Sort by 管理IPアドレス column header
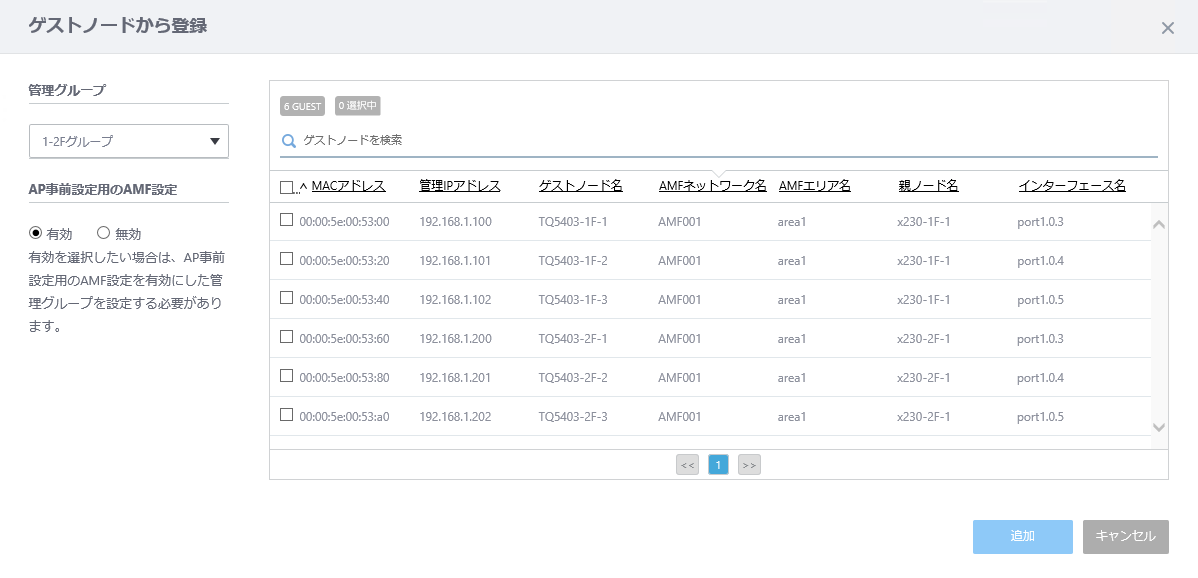The image size is (1198, 578). [x=460, y=186]
